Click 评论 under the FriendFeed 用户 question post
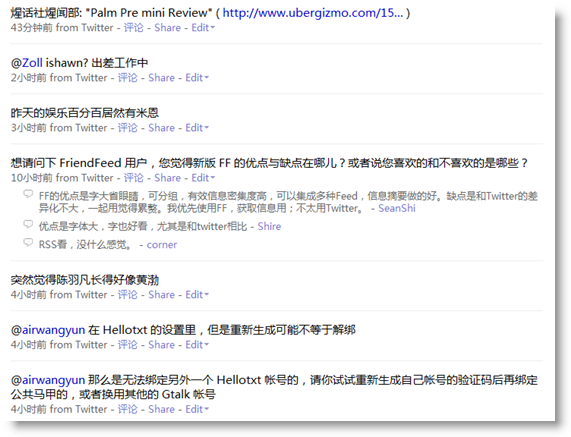This screenshot has height=437, width=571. coord(134,178)
